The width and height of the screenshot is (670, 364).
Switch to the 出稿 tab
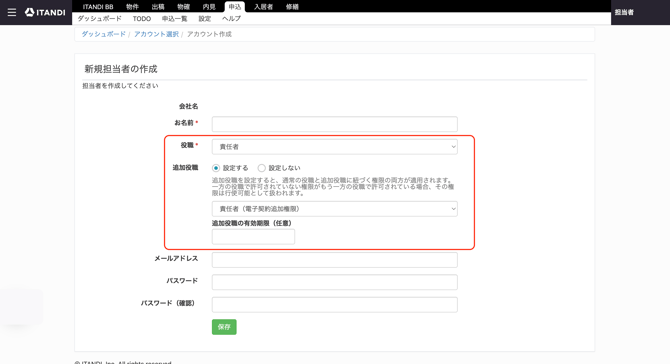158,6
